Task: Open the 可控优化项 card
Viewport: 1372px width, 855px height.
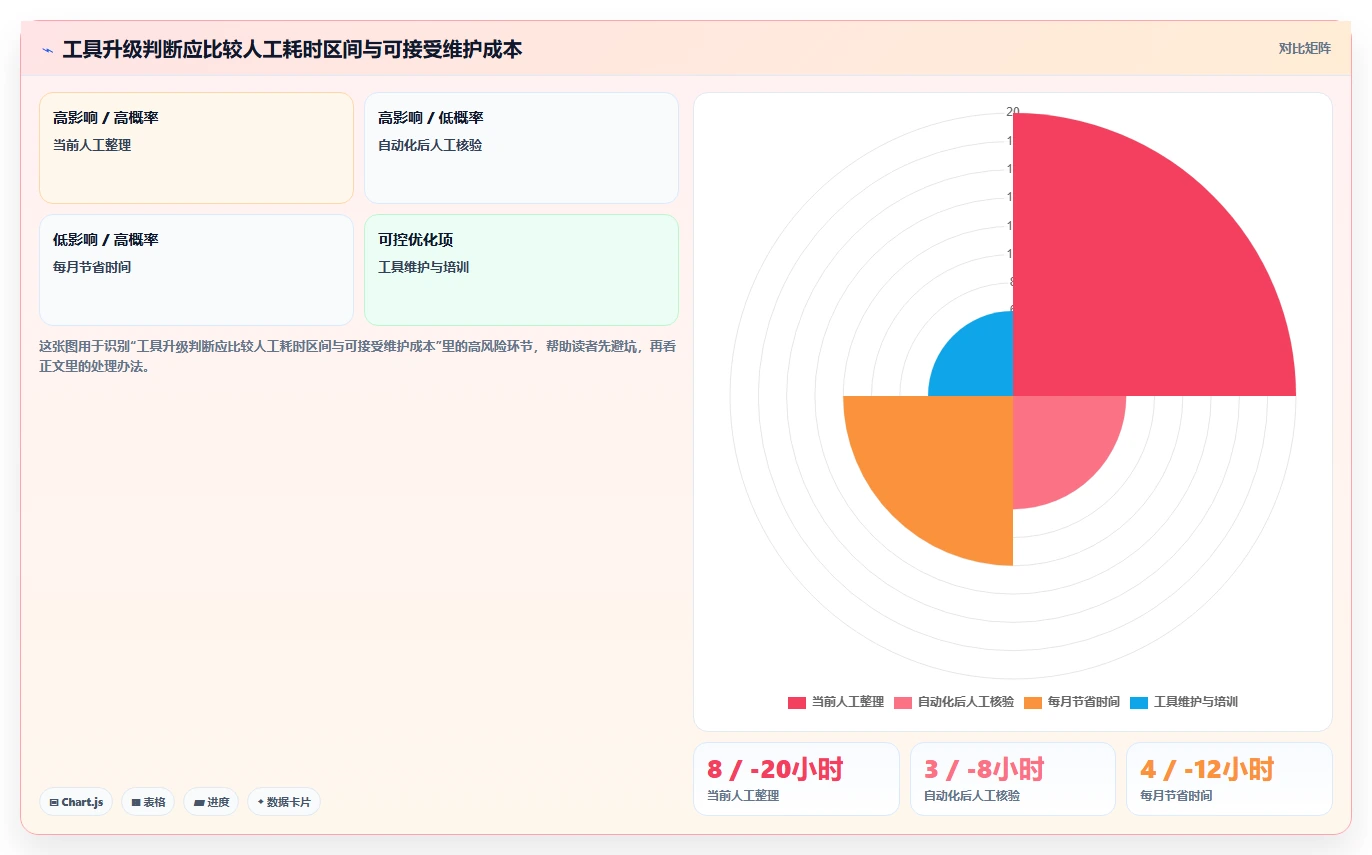Action: click(x=521, y=270)
